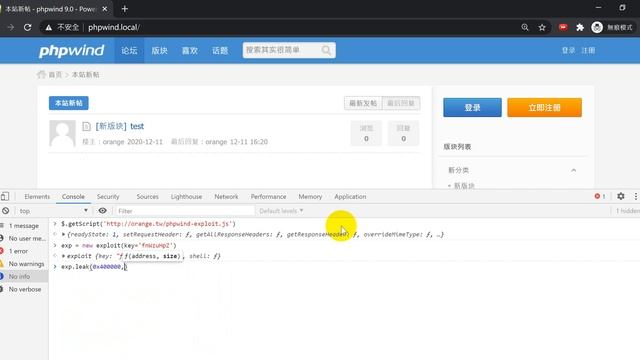The width and height of the screenshot is (640, 360).
Task: Go forward with the arrow icon
Action: [x=11, y=27]
